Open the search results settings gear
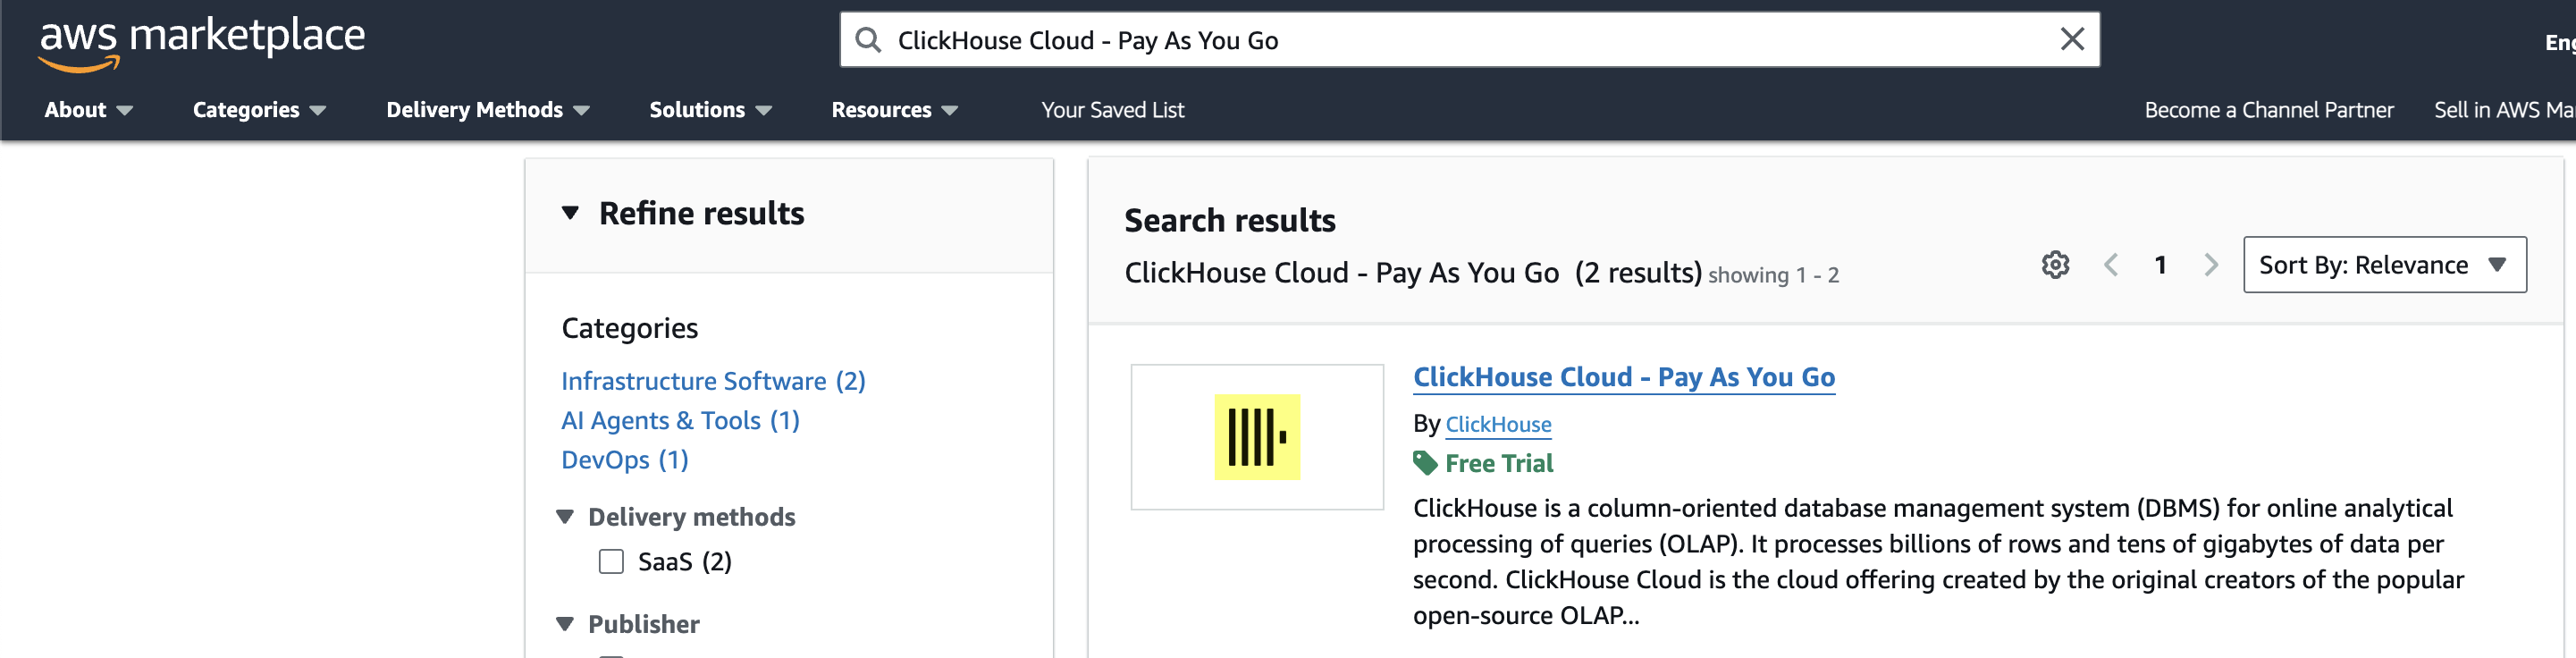The image size is (2576, 658). (x=2055, y=264)
